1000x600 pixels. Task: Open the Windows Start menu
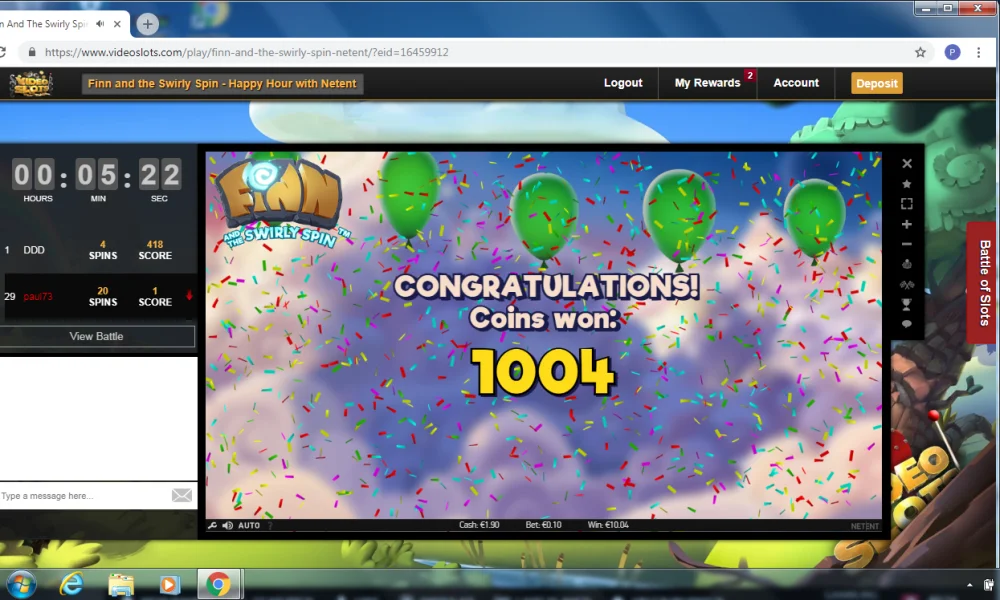click(20, 584)
